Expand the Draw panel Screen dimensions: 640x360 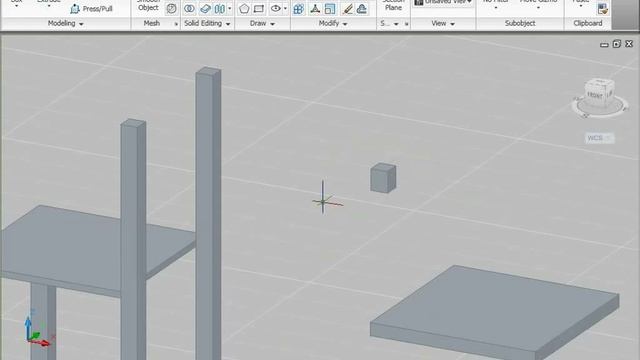(x=262, y=24)
